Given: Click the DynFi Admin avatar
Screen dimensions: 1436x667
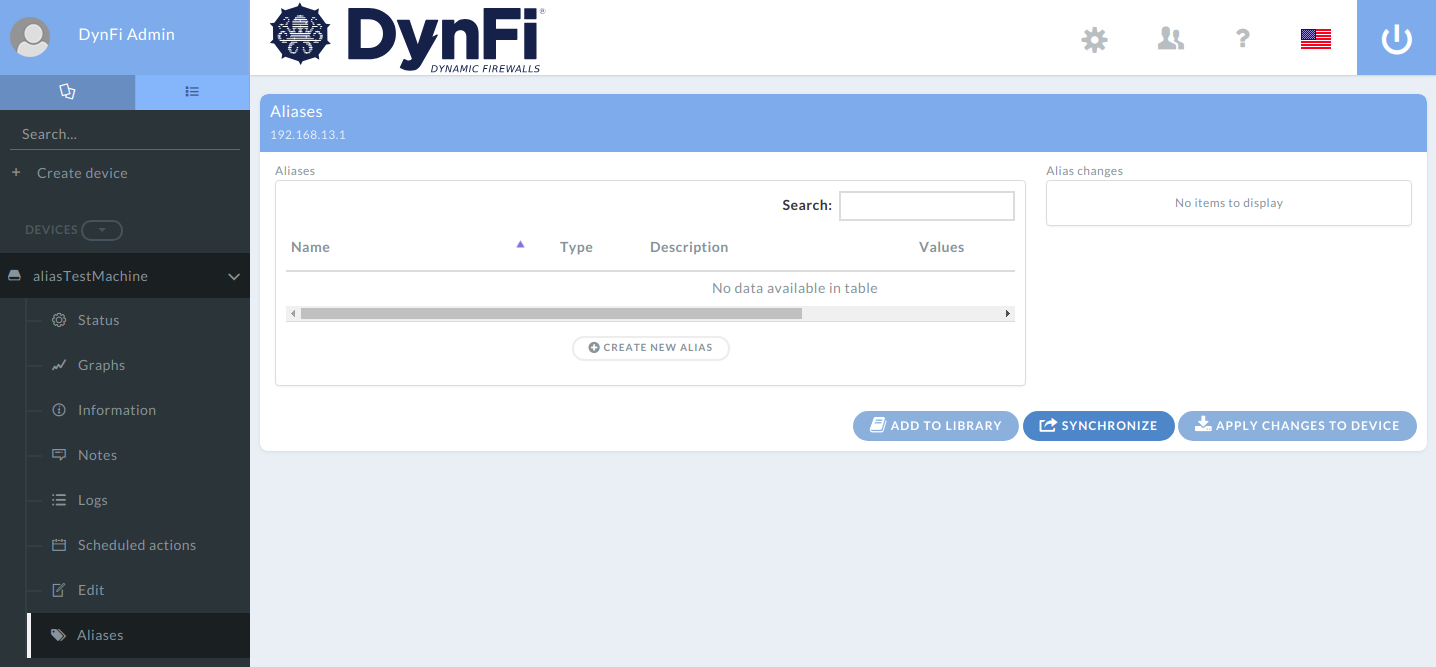Looking at the screenshot, I should point(31,37).
